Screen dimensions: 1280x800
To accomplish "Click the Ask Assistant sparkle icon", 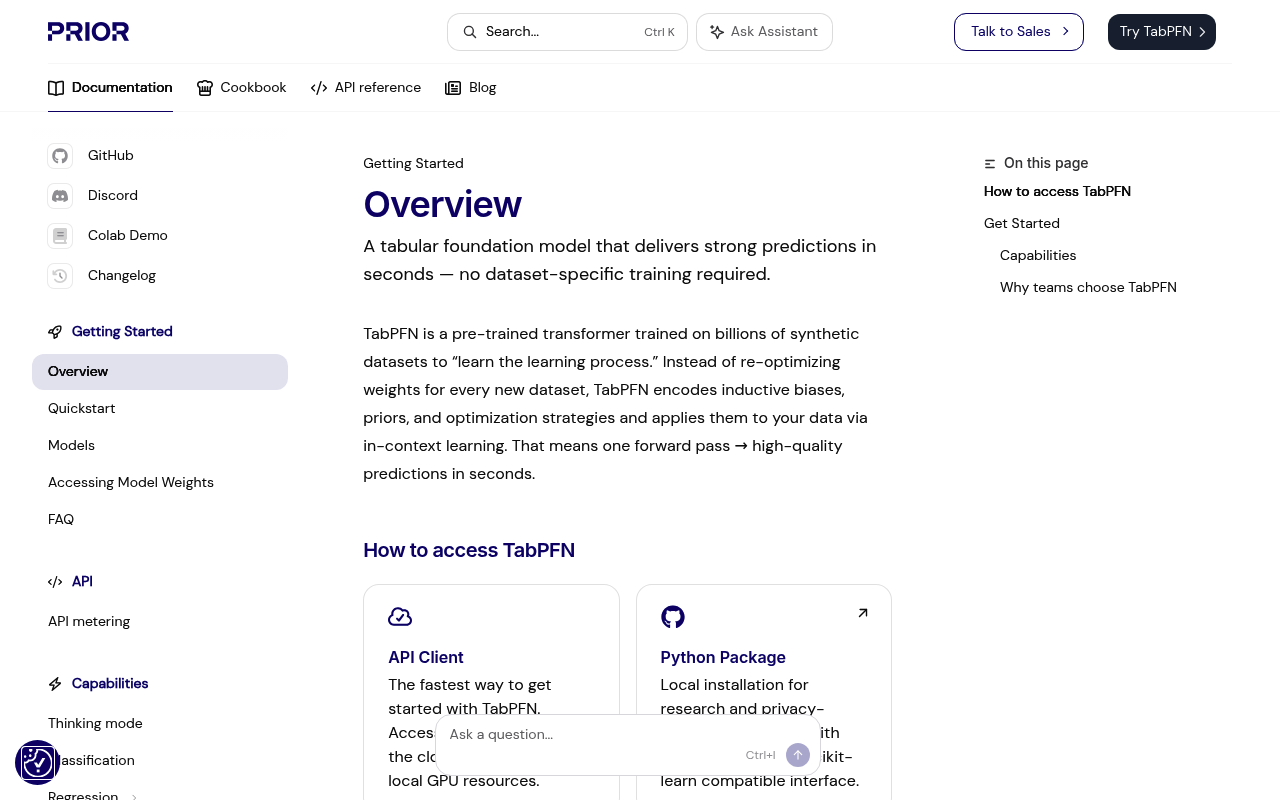I will (717, 32).
